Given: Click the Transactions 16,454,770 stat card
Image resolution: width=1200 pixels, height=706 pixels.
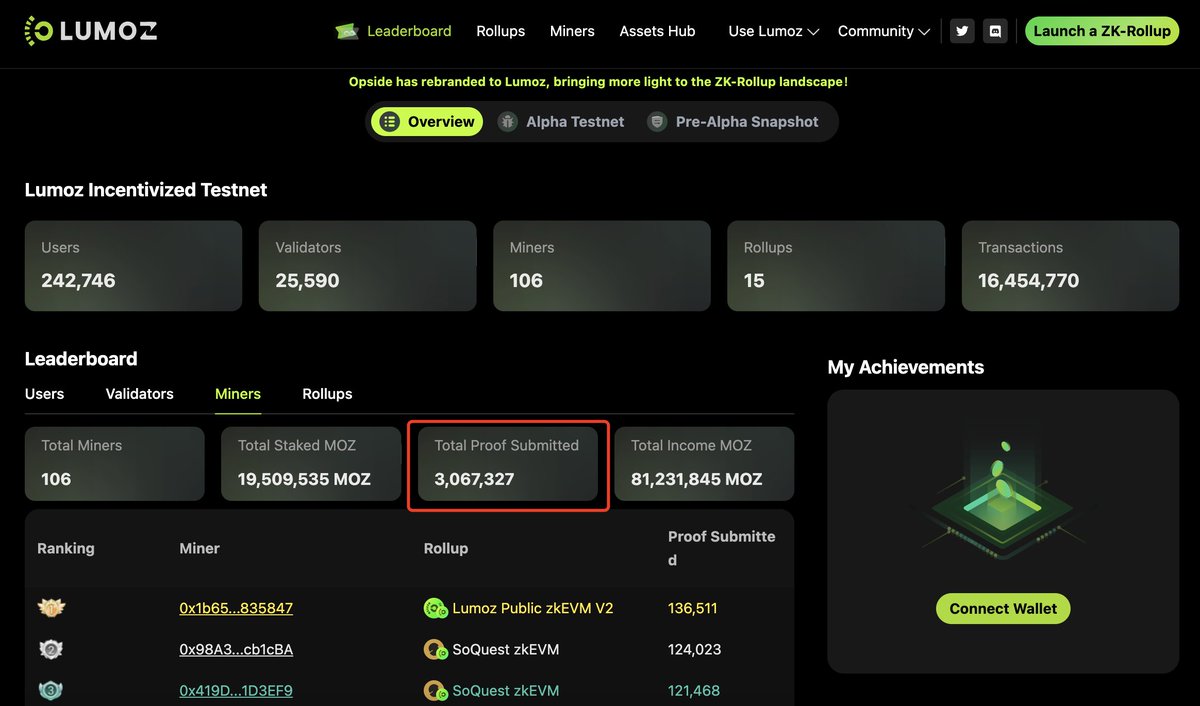Looking at the screenshot, I should [x=1070, y=266].
